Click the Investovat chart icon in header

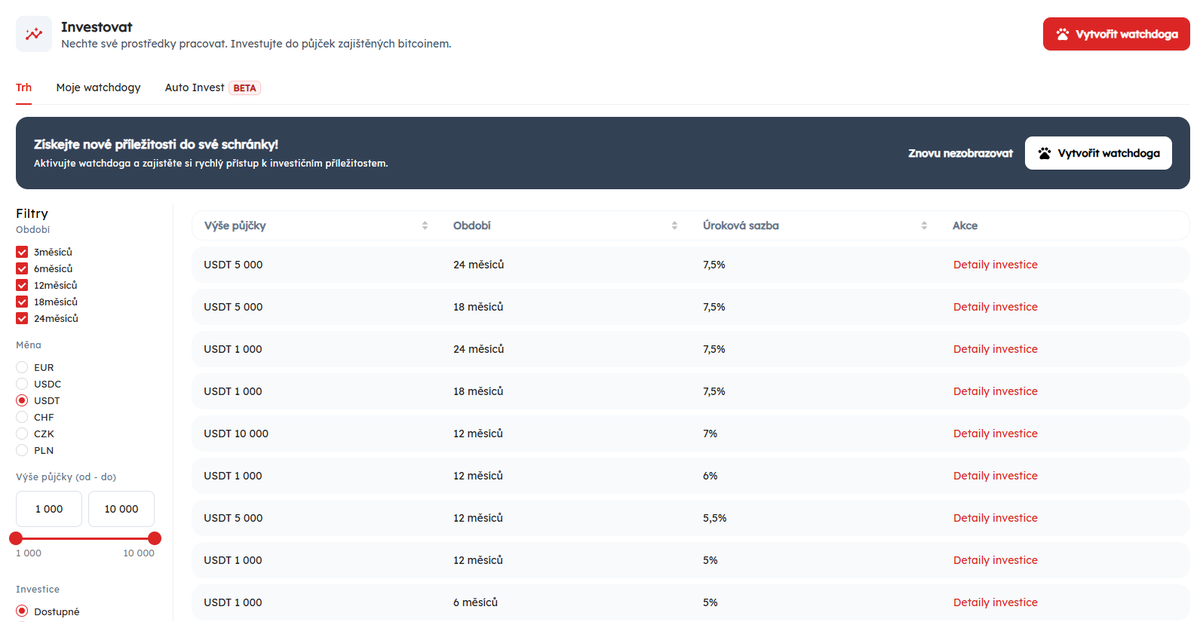coord(34,34)
